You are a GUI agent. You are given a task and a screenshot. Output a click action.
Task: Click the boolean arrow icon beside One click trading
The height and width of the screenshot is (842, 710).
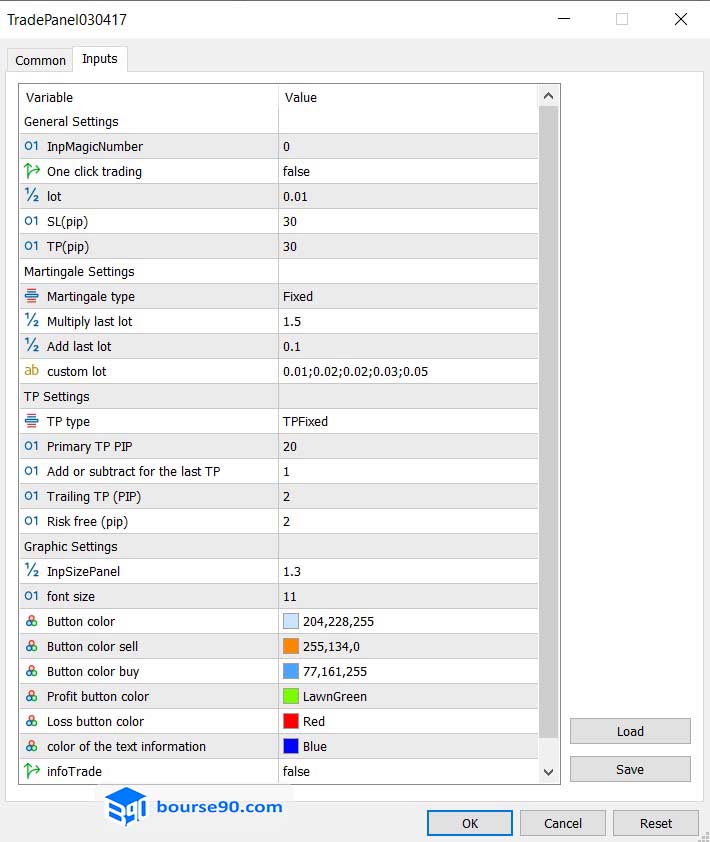(x=31, y=172)
